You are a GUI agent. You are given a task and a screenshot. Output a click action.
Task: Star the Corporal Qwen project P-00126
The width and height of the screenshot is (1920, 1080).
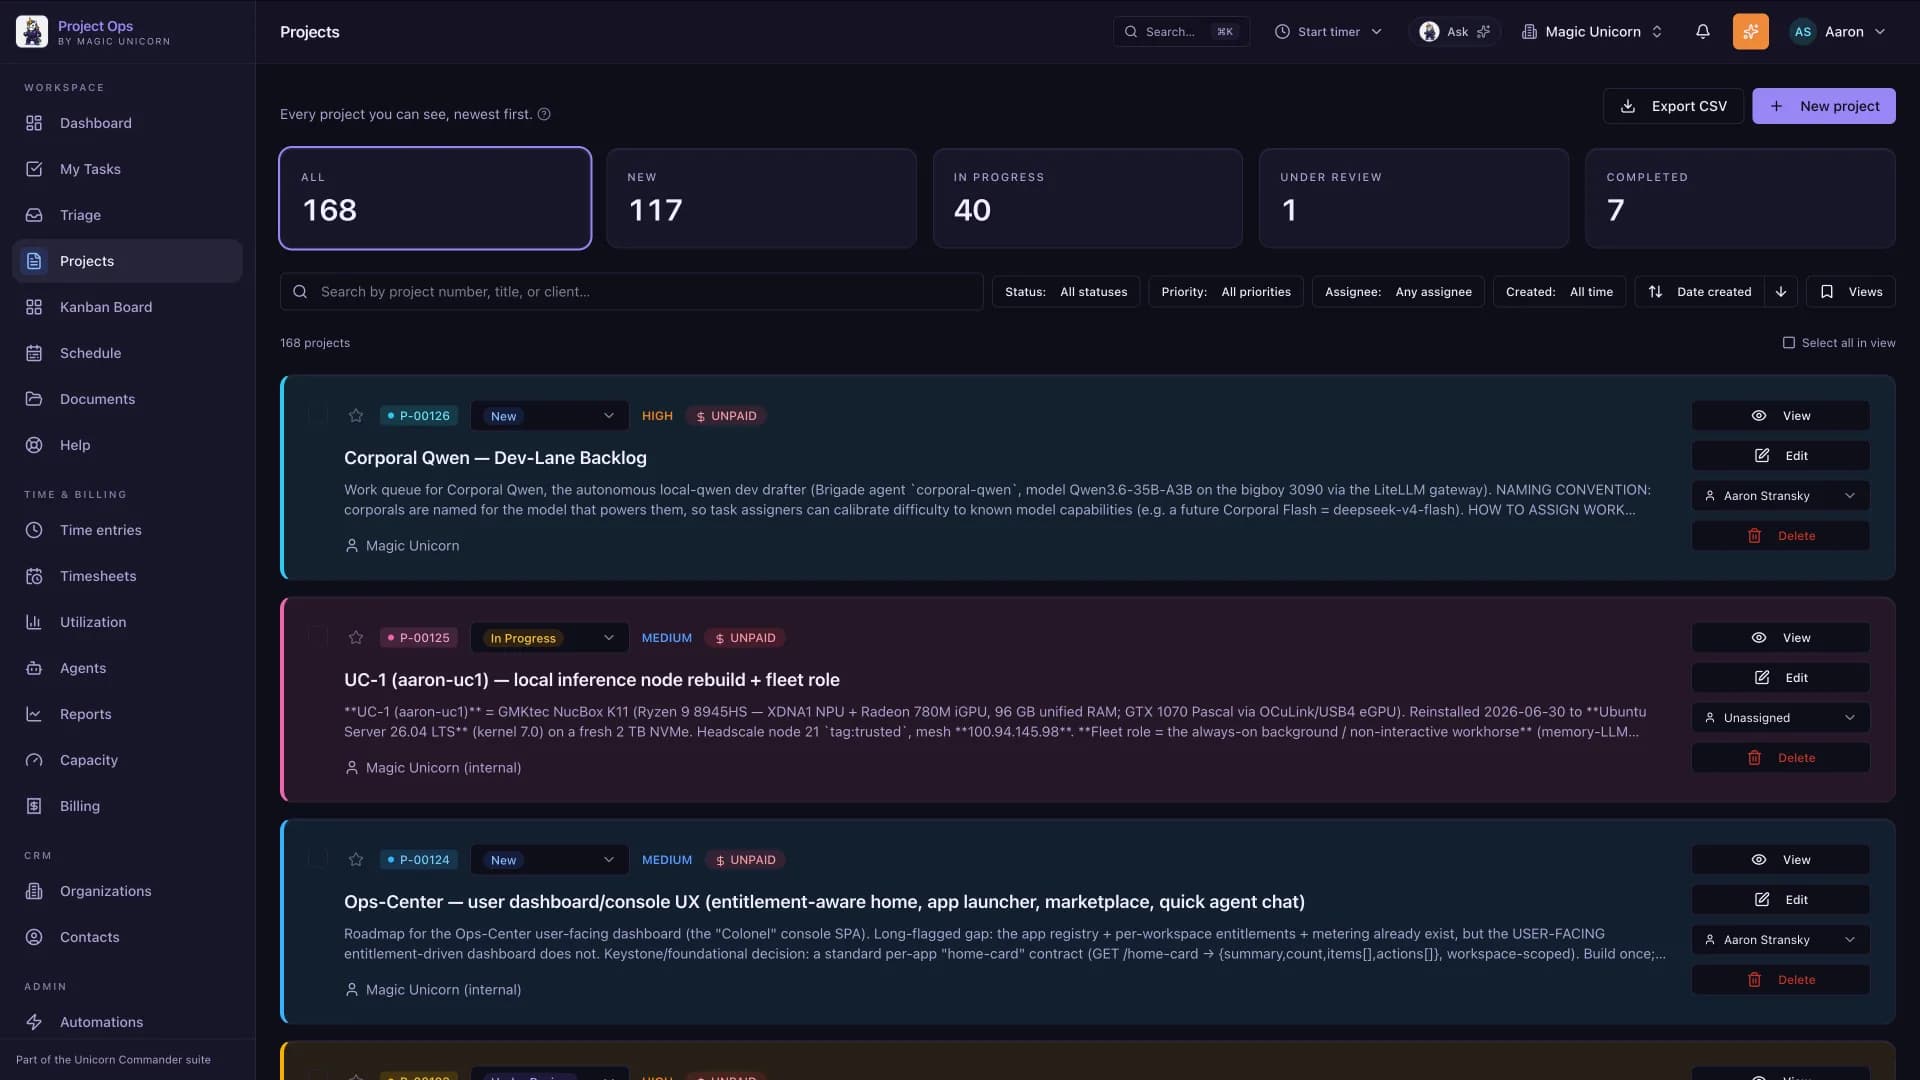pyautogui.click(x=356, y=416)
